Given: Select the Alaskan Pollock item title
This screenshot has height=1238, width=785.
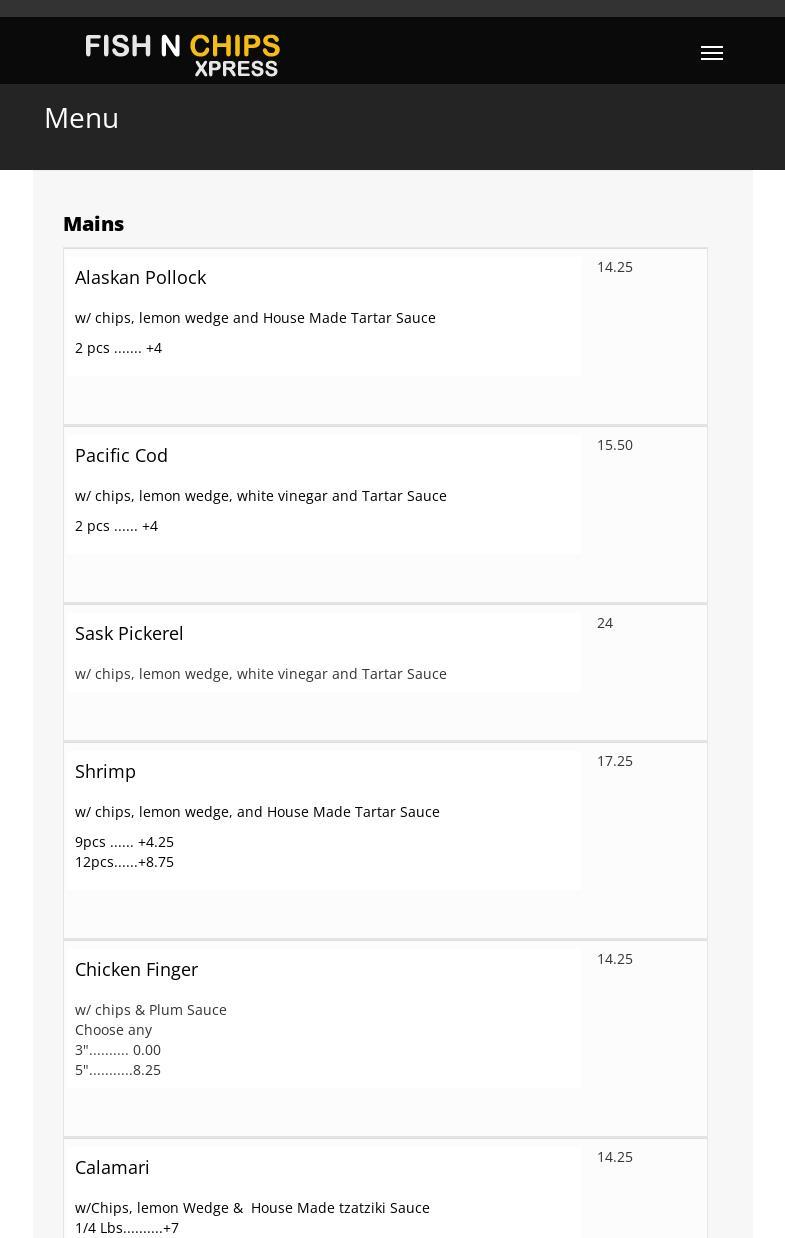Looking at the screenshot, I should point(140,278).
